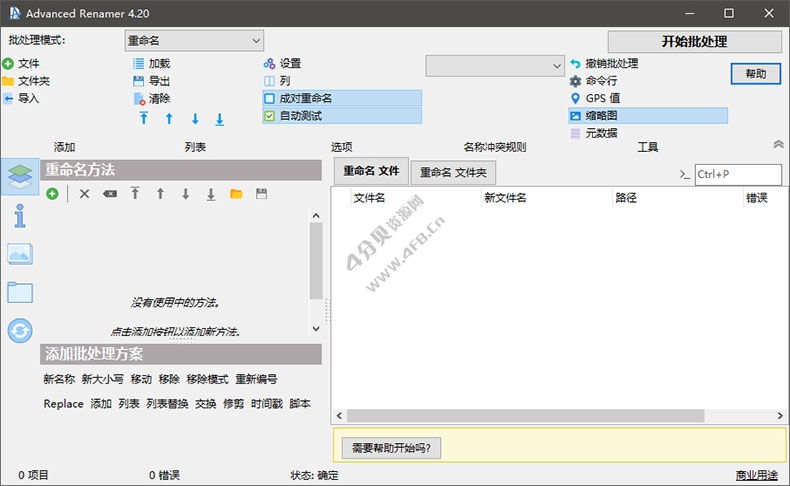Clear all methods with backspace icon
Image resolution: width=790 pixels, height=486 pixels.
[110, 194]
